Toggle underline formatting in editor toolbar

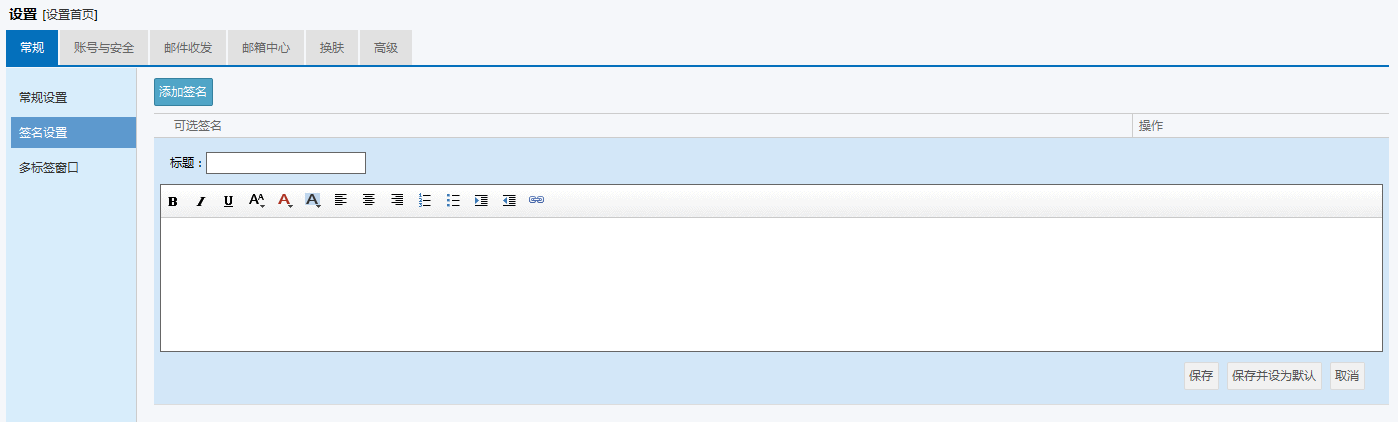point(229,201)
